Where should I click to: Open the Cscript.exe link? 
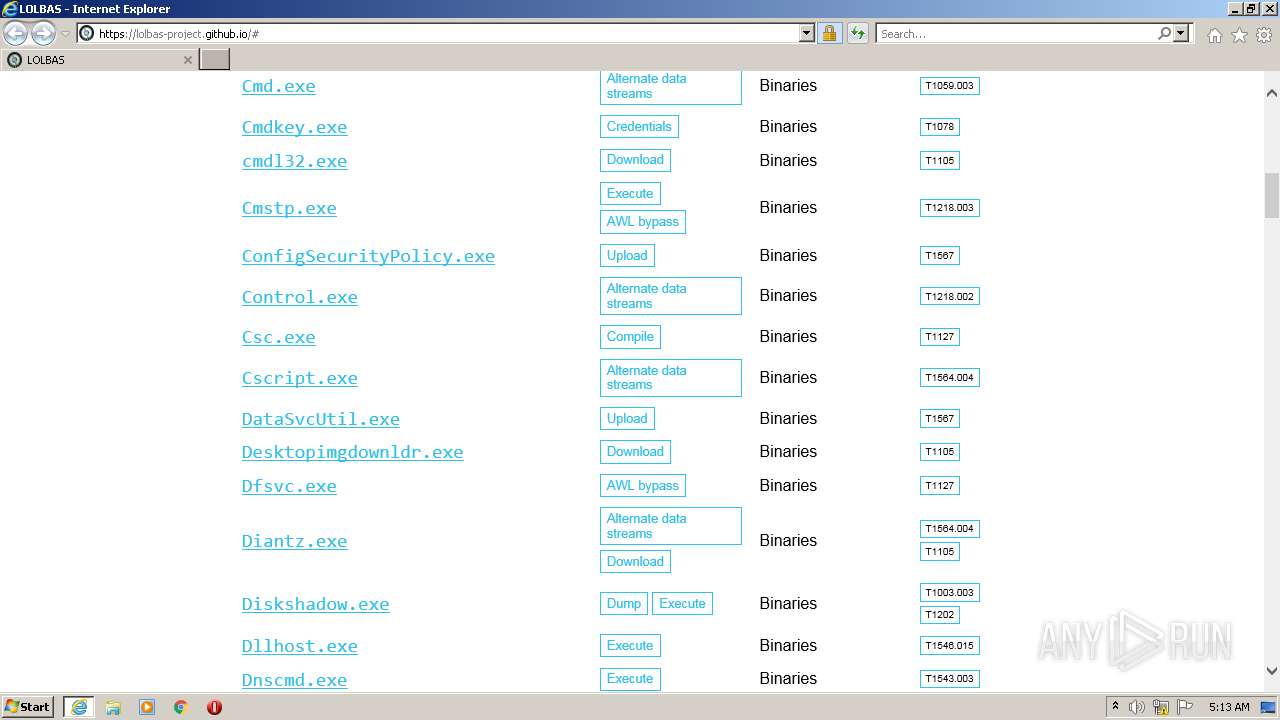[299, 378]
